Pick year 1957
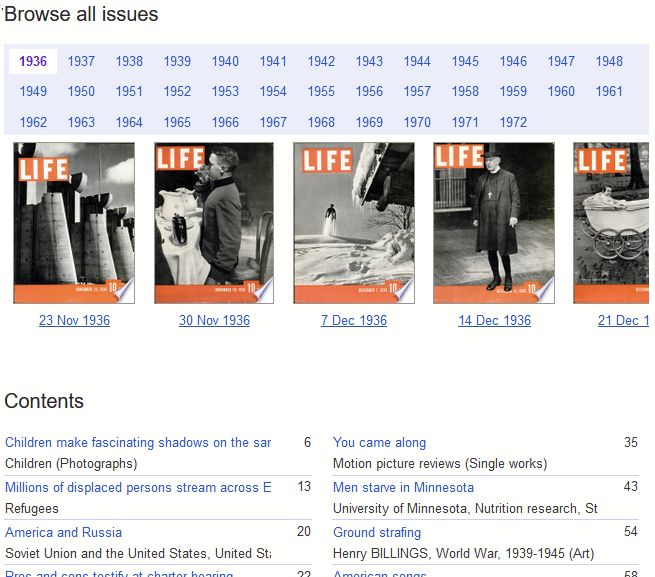 point(417,92)
